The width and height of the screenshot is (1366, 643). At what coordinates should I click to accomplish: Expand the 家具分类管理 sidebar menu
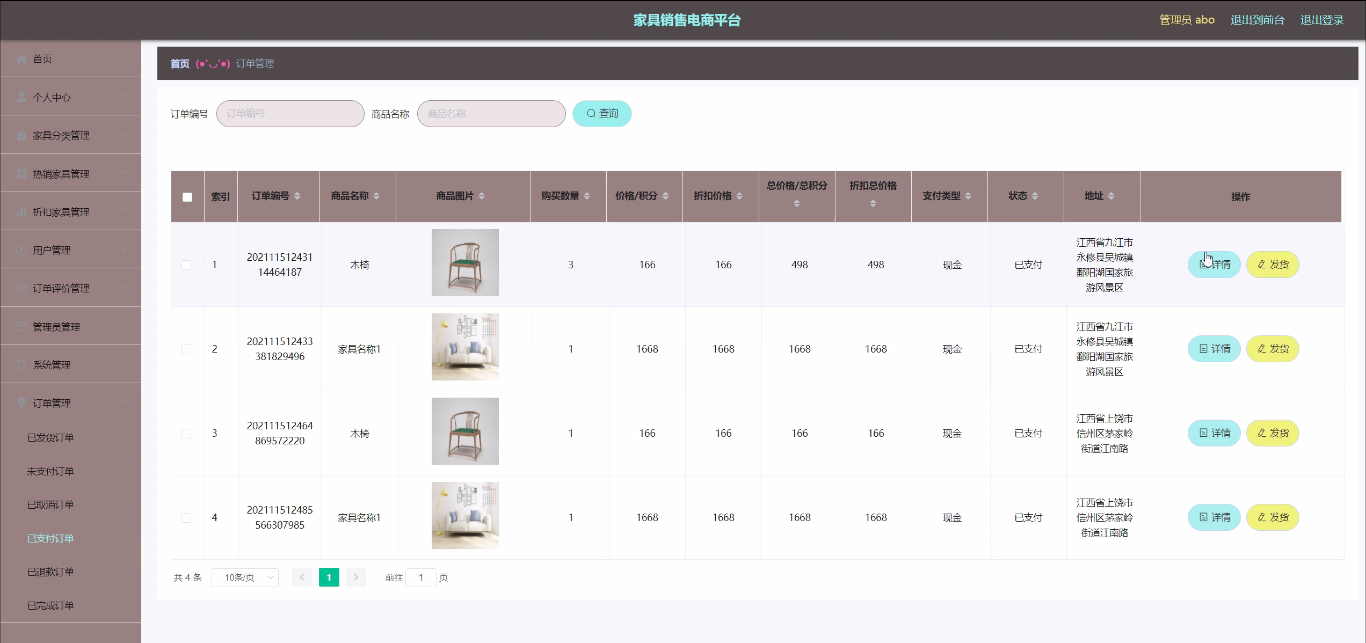coord(70,136)
